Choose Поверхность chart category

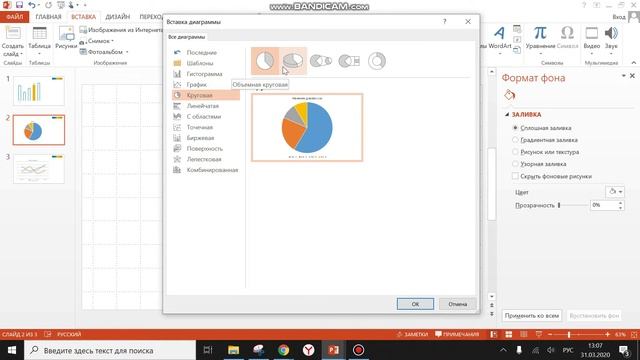pyautogui.click(x=204, y=149)
